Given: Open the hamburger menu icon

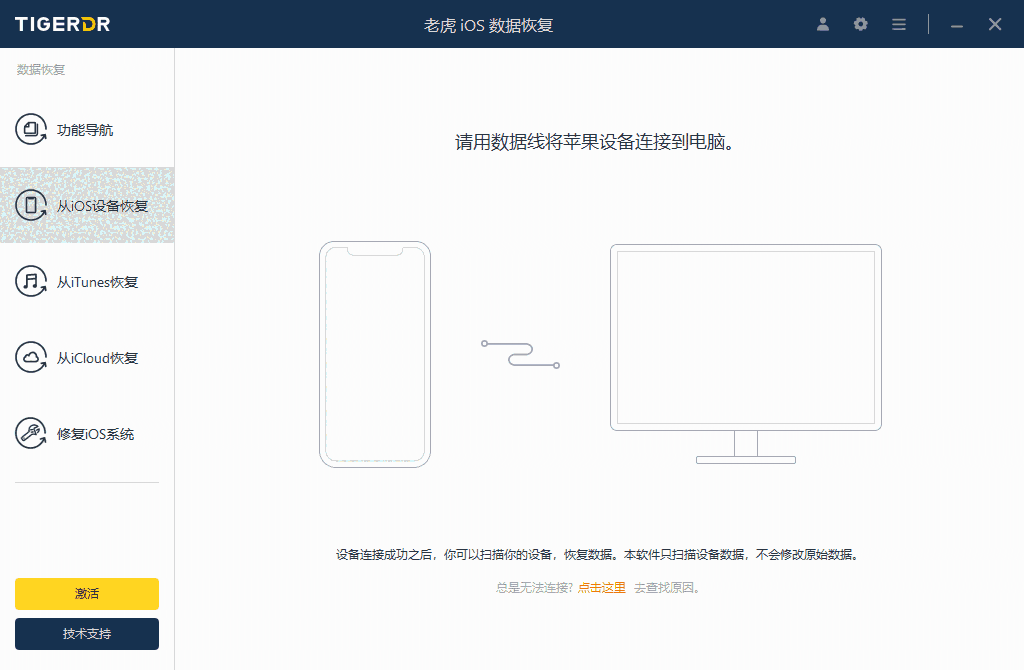Looking at the screenshot, I should (898, 24).
